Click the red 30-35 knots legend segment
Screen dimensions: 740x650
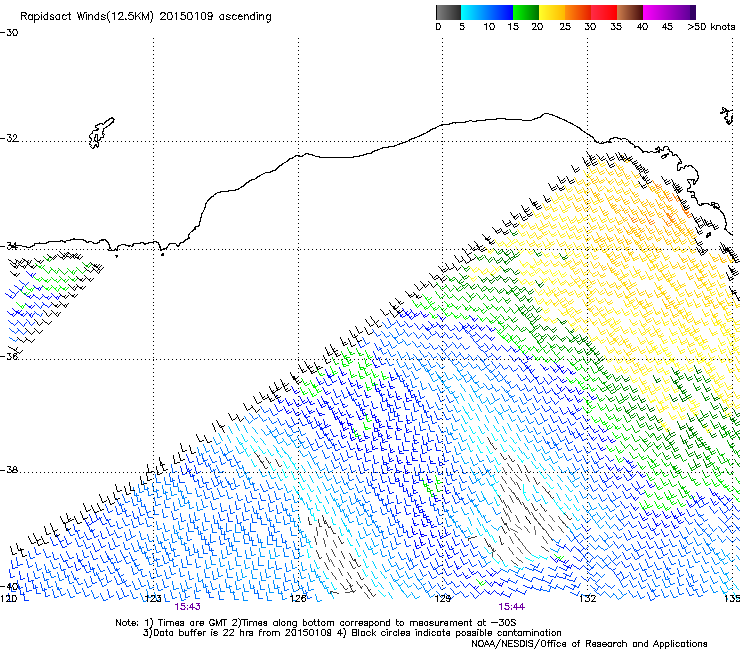(x=604, y=12)
